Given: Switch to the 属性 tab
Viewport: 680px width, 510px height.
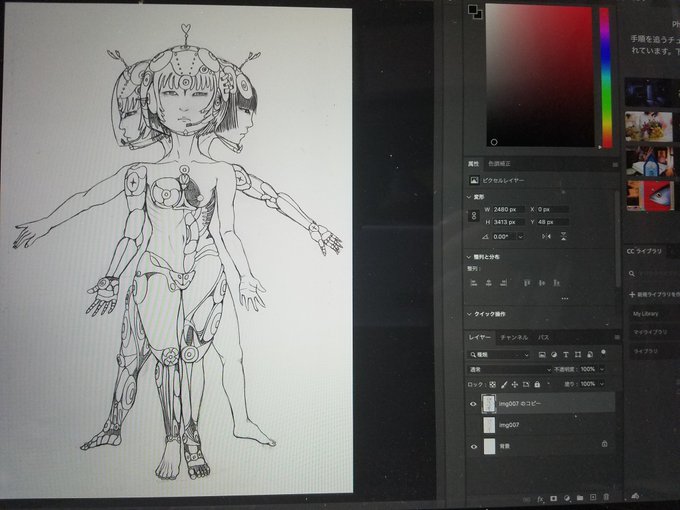Looking at the screenshot, I should (473, 163).
